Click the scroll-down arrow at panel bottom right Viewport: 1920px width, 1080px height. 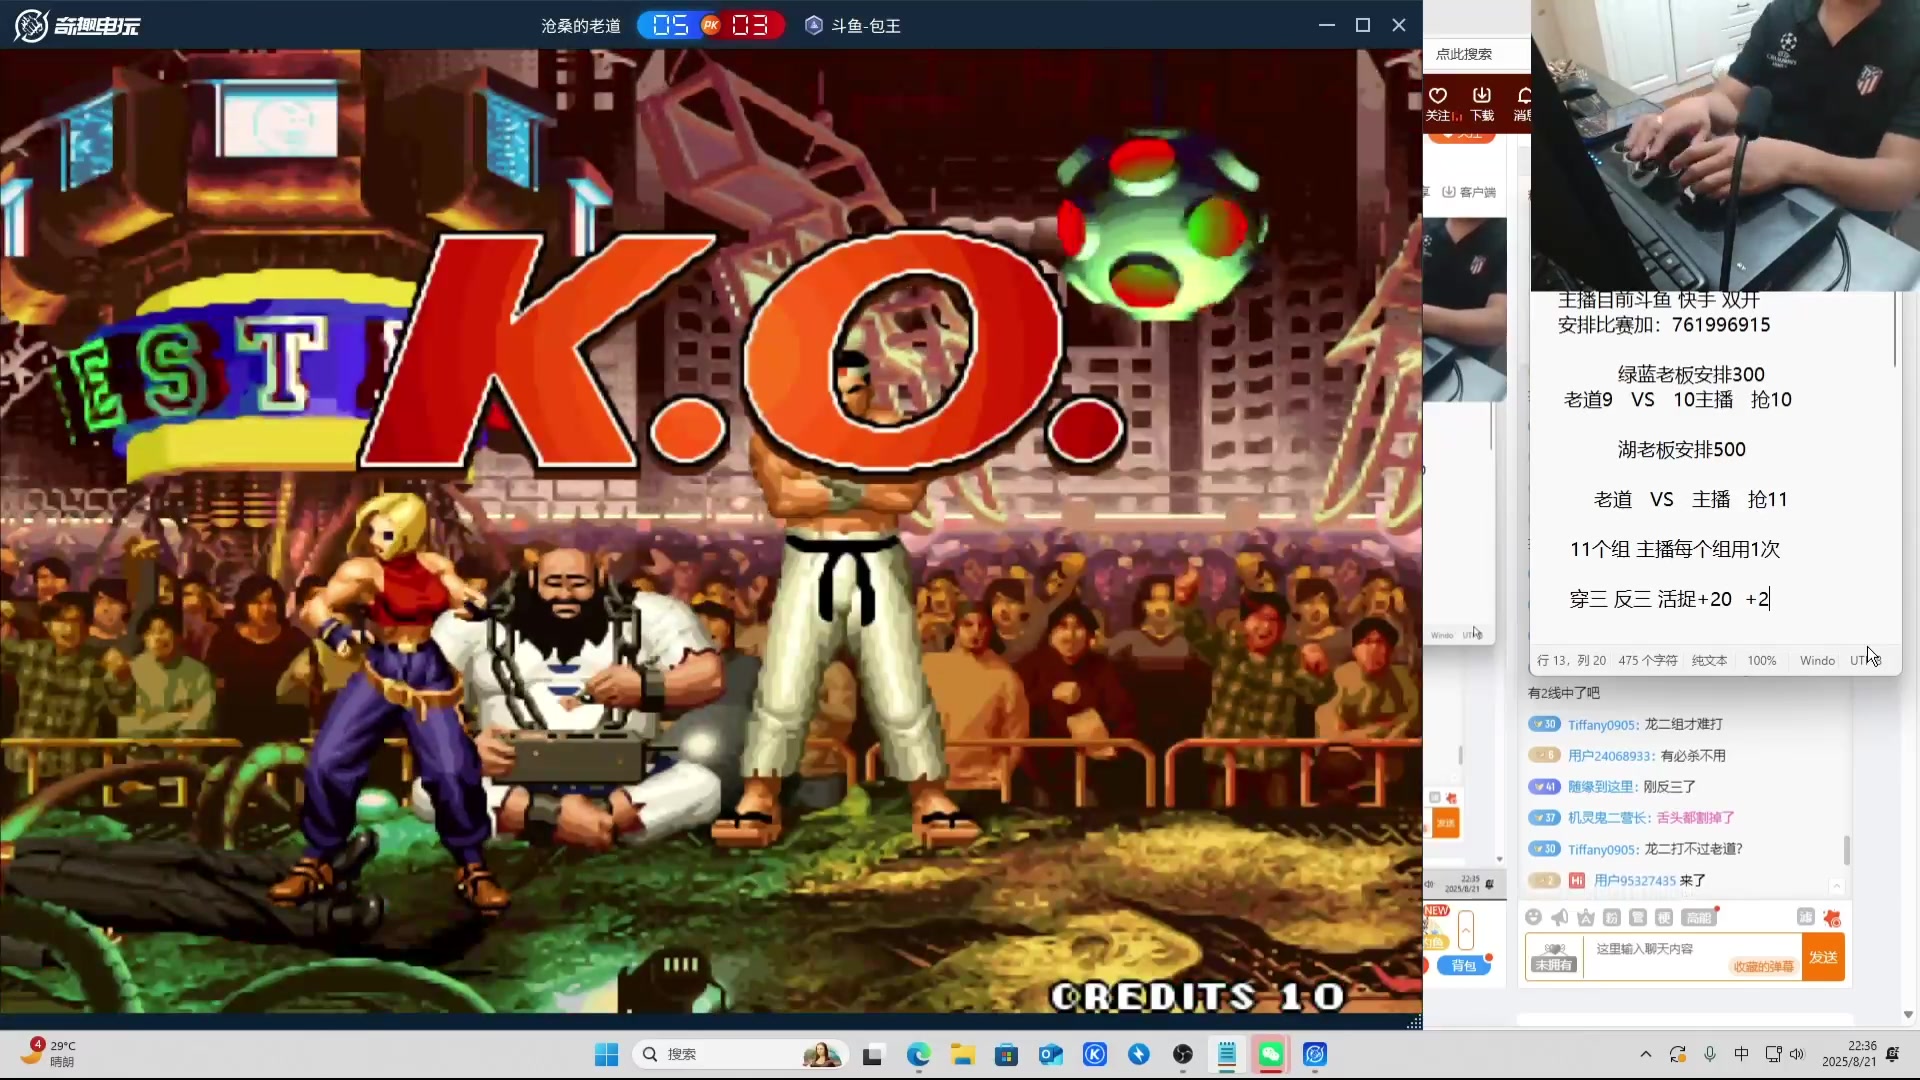click(1908, 1014)
